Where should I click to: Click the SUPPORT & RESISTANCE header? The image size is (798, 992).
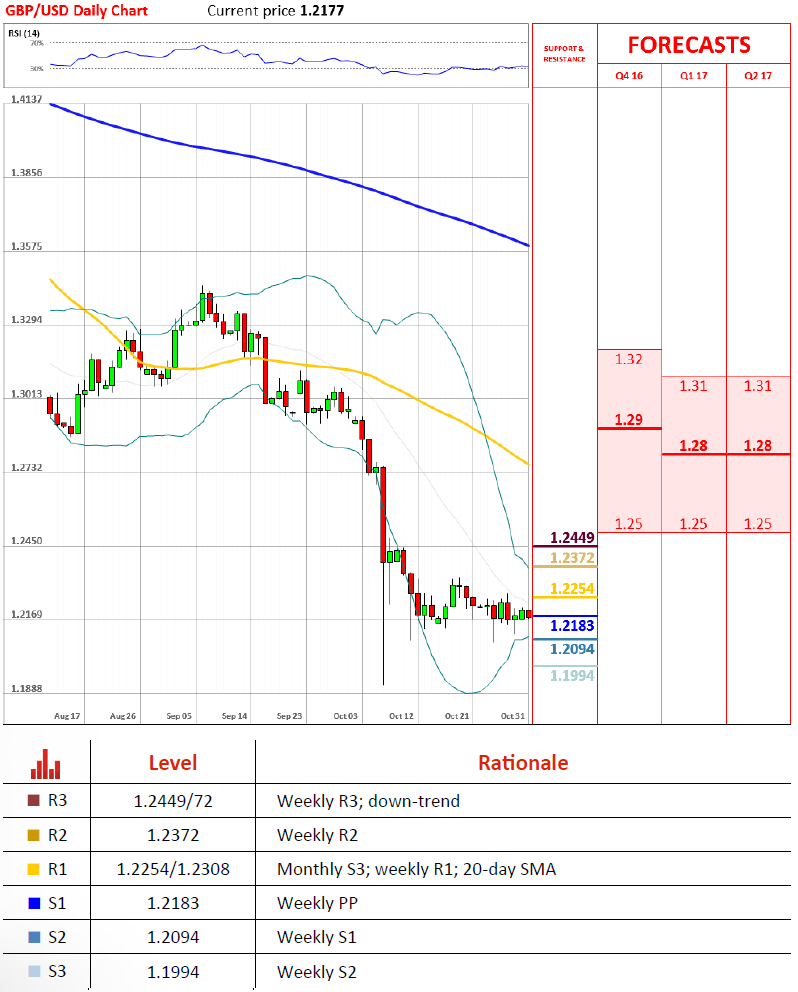564,54
